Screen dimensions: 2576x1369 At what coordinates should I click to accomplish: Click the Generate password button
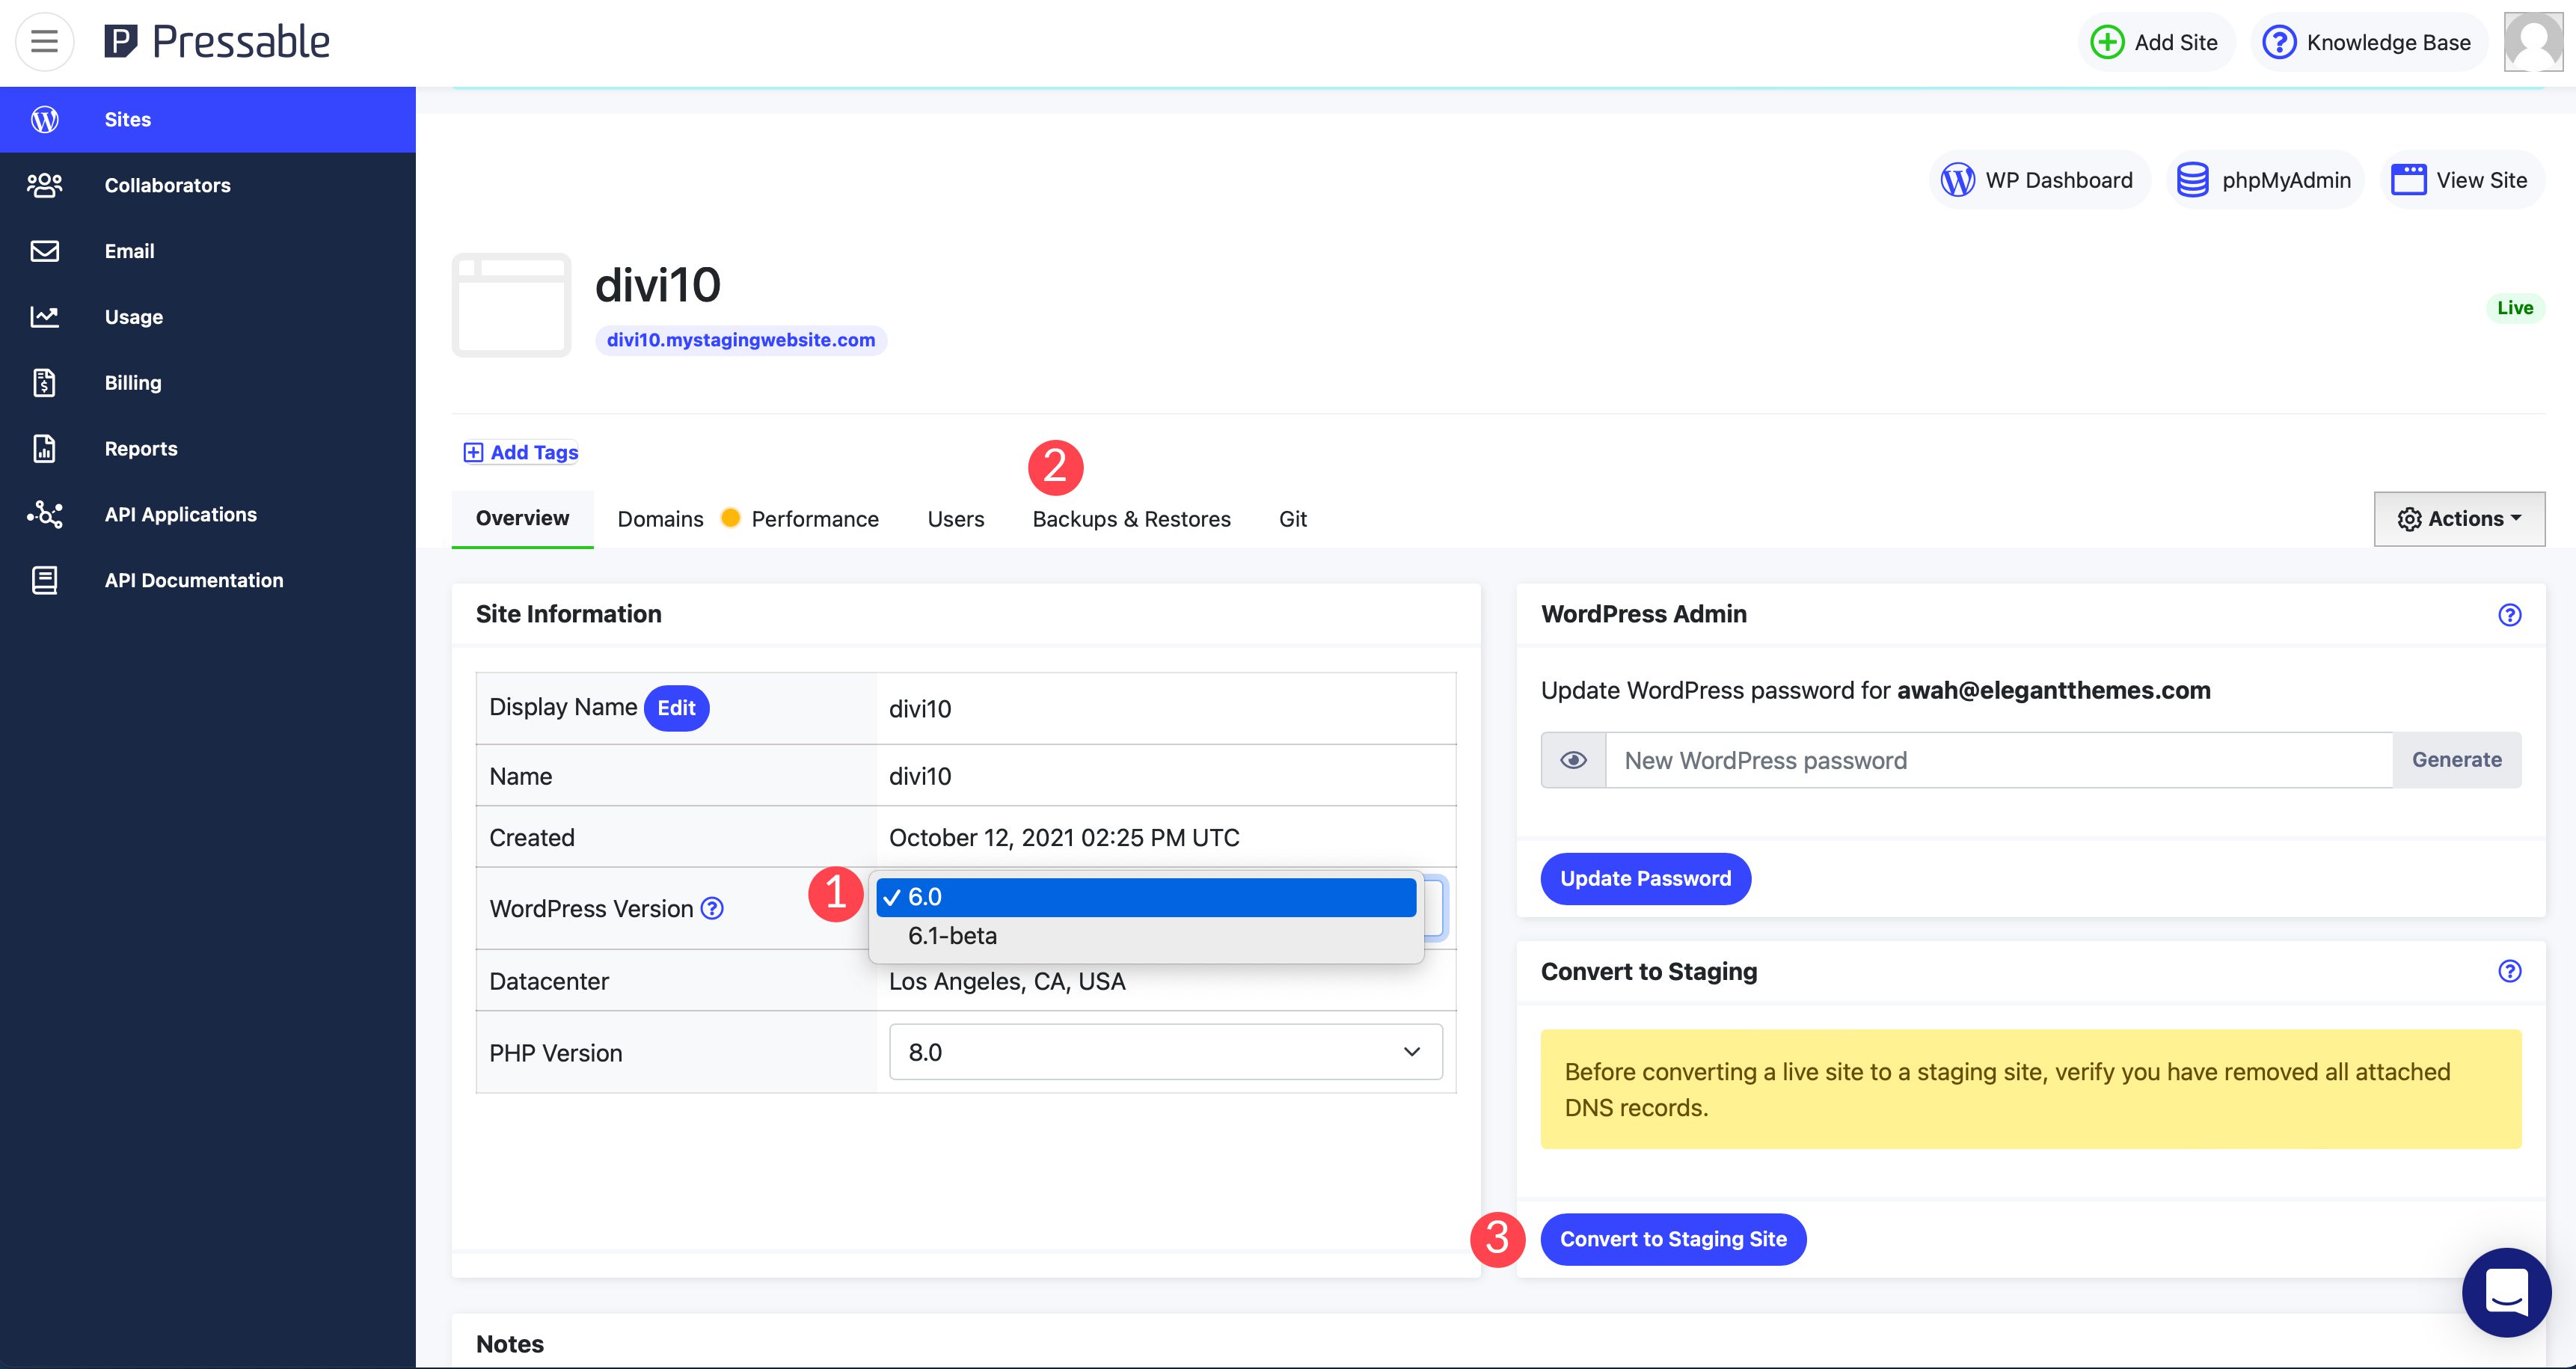2455,760
